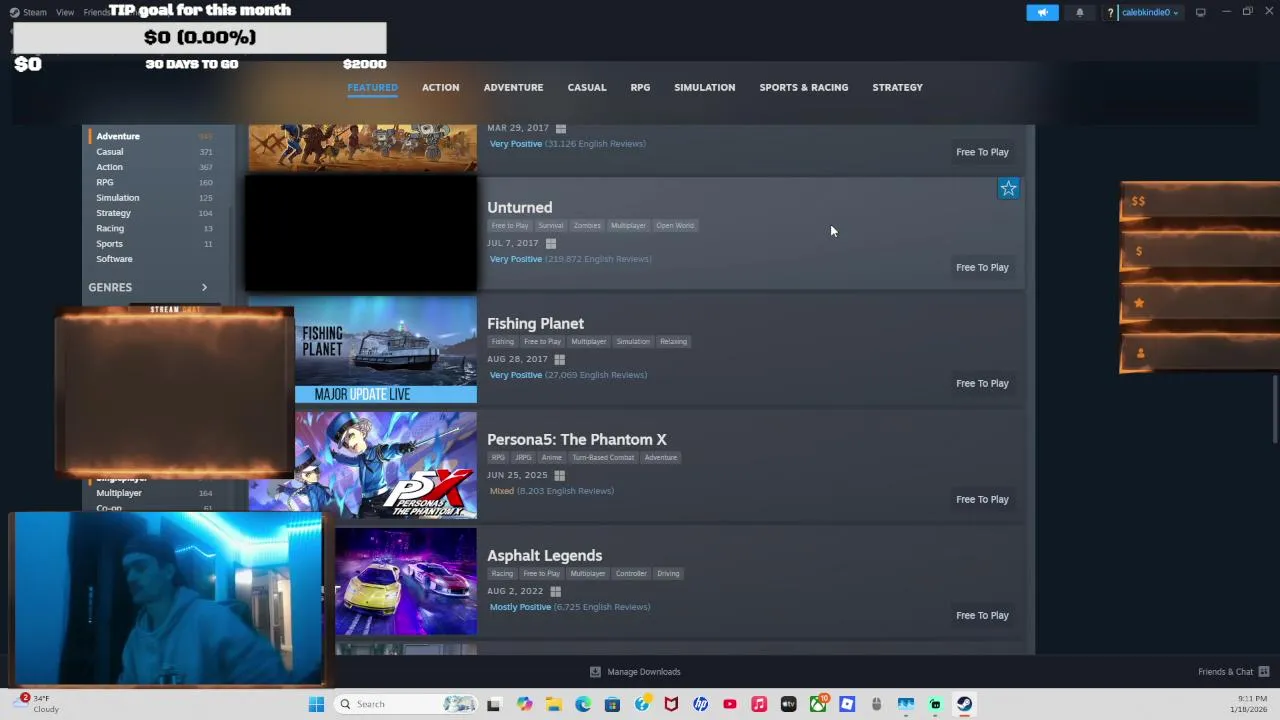The height and width of the screenshot is (720, 1280).
Task: Switch to the ACTION tab
Action: coord(440,87)
